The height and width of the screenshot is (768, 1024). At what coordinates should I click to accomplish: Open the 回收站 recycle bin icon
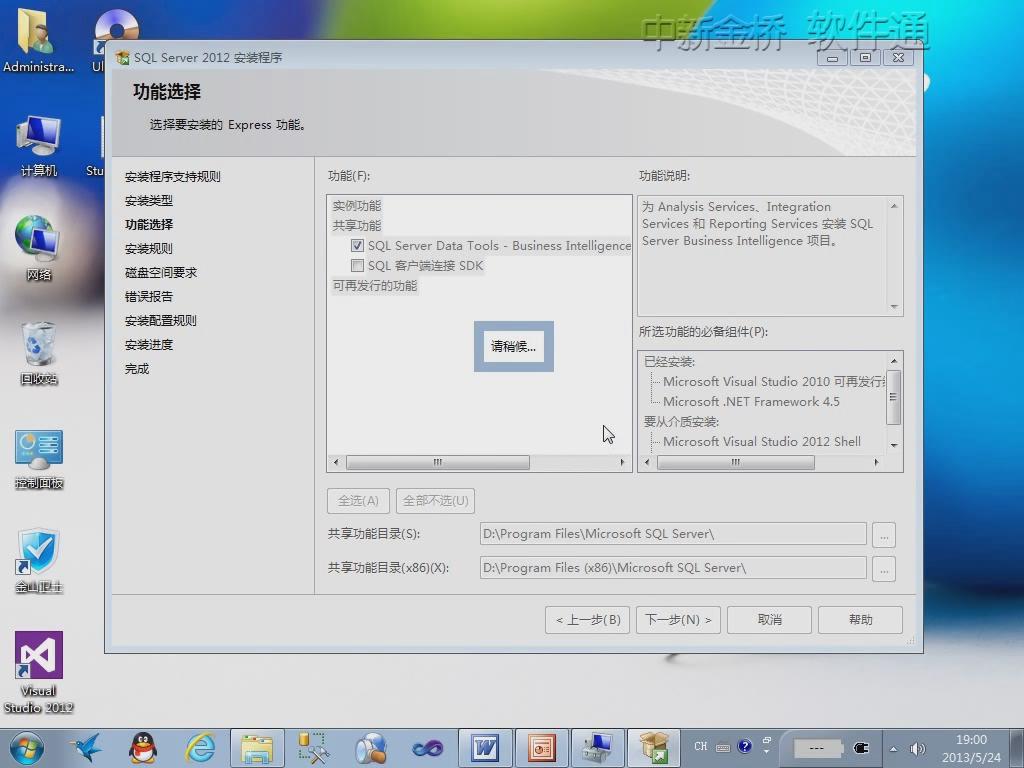39,353
